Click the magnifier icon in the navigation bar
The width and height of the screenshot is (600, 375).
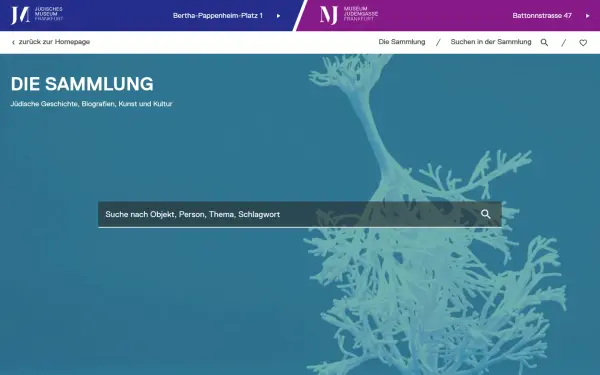tap(544, 42)
